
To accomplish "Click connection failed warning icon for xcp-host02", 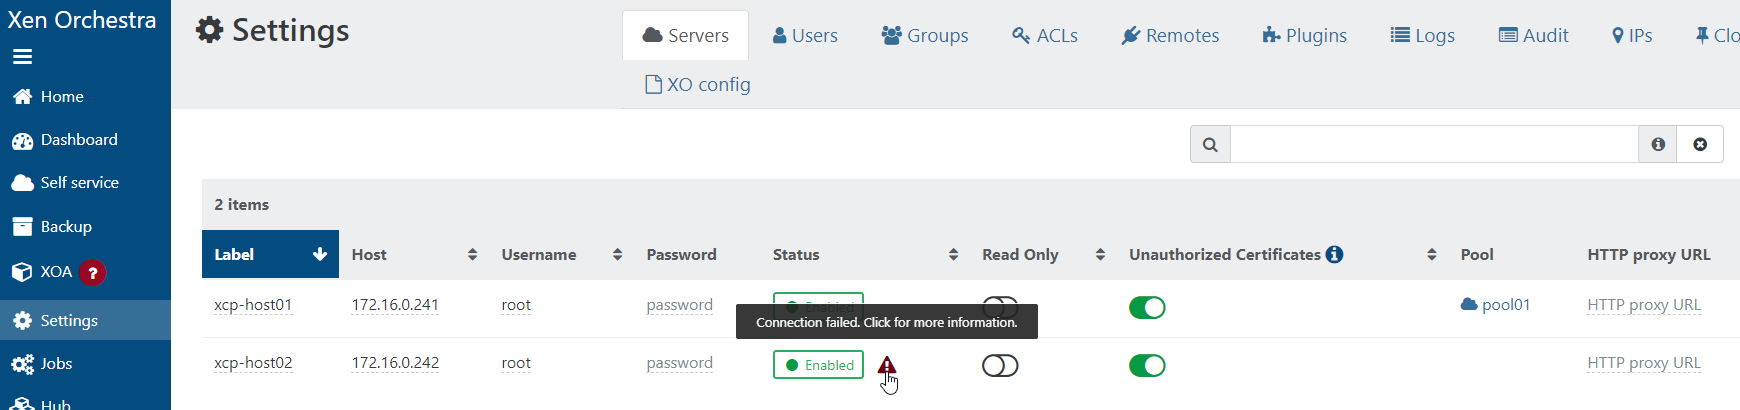I will [887, 365].
